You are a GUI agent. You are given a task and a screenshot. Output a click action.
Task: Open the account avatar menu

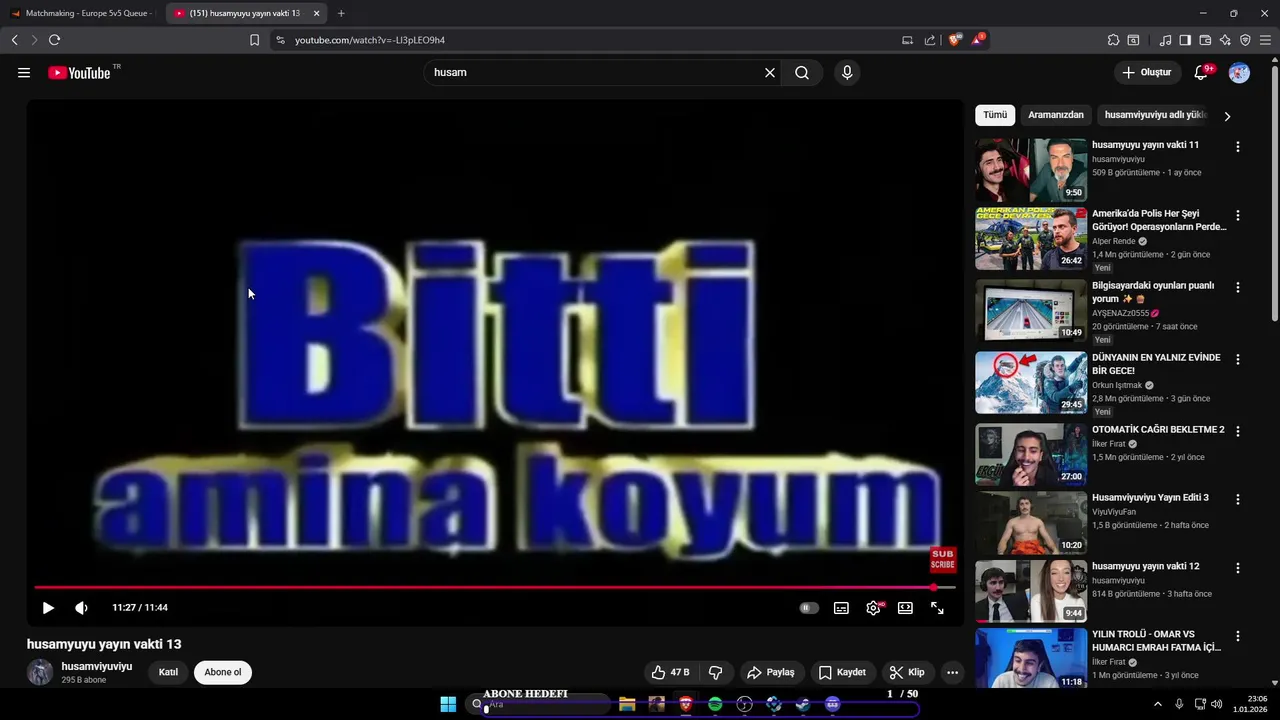1239,73
